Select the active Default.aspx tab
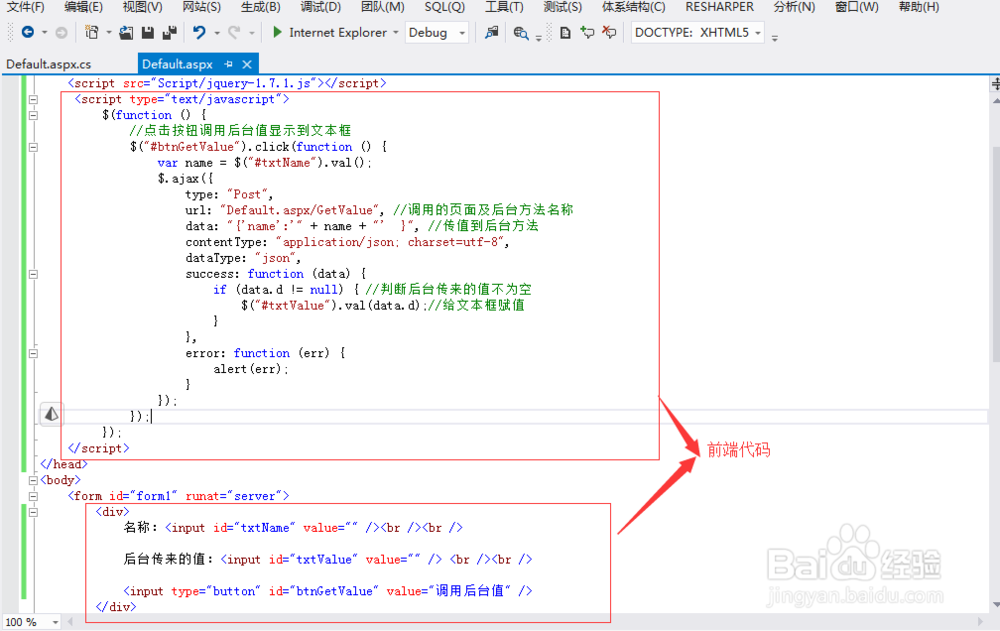The height and width of the screenshot is (631, 1000). (177, 64)
